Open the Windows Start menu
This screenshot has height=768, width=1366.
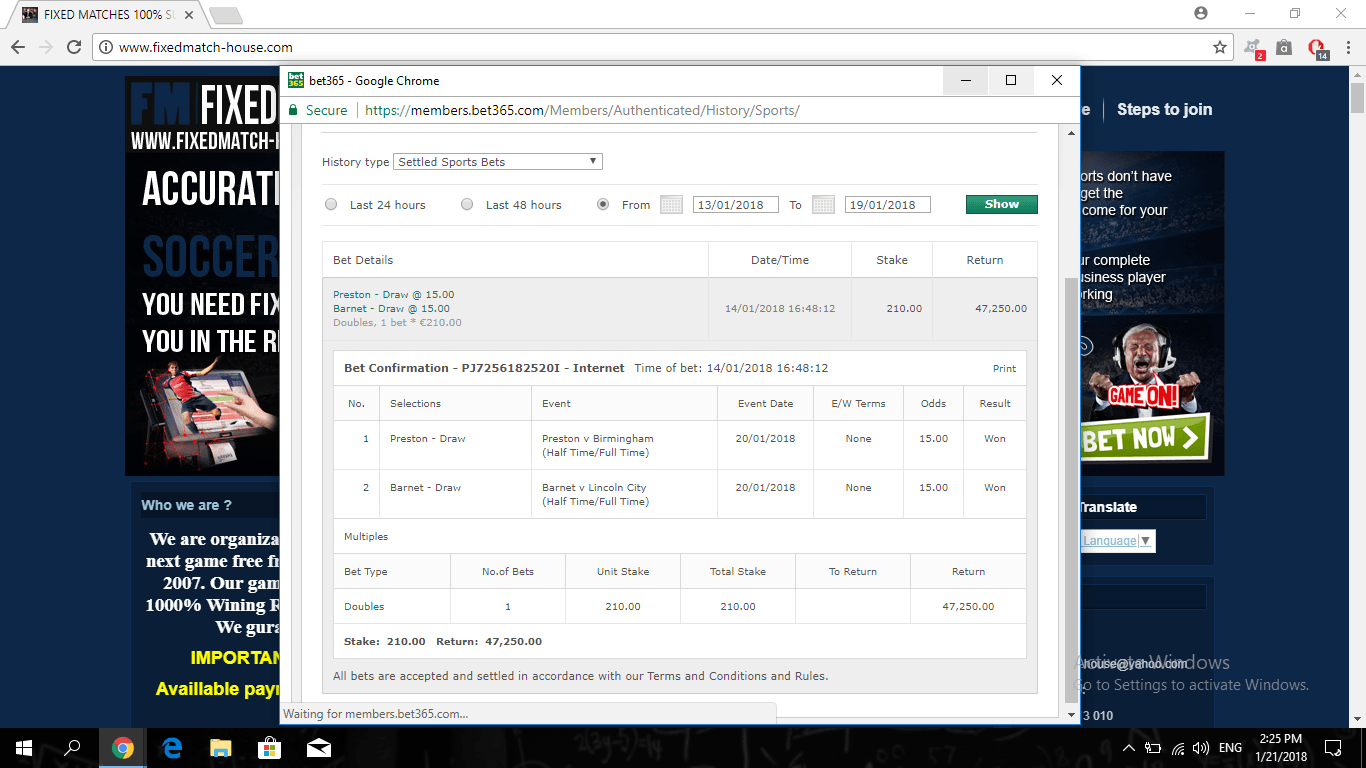(x=24, y=748)
